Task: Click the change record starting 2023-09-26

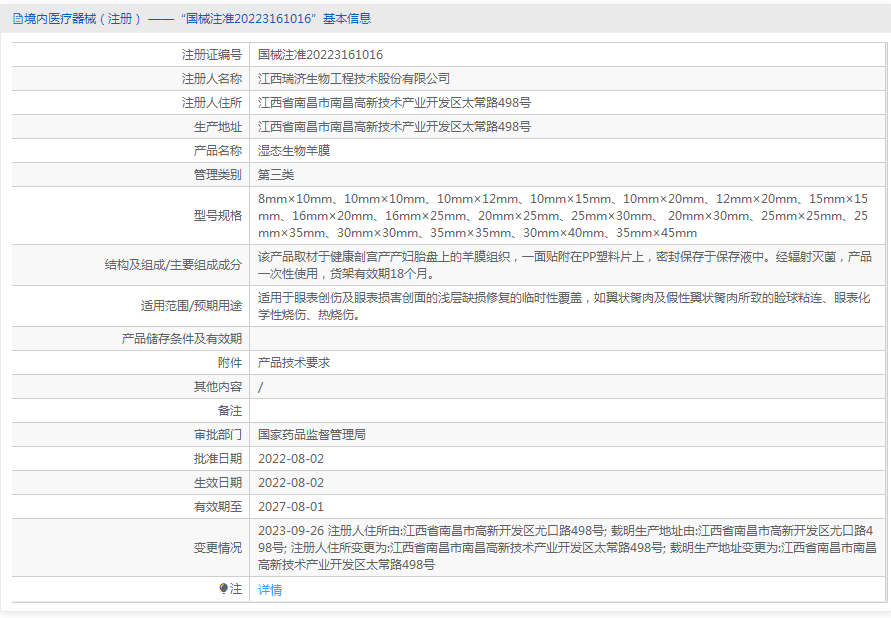Action: pyautogui.click(x=567, y=548)
